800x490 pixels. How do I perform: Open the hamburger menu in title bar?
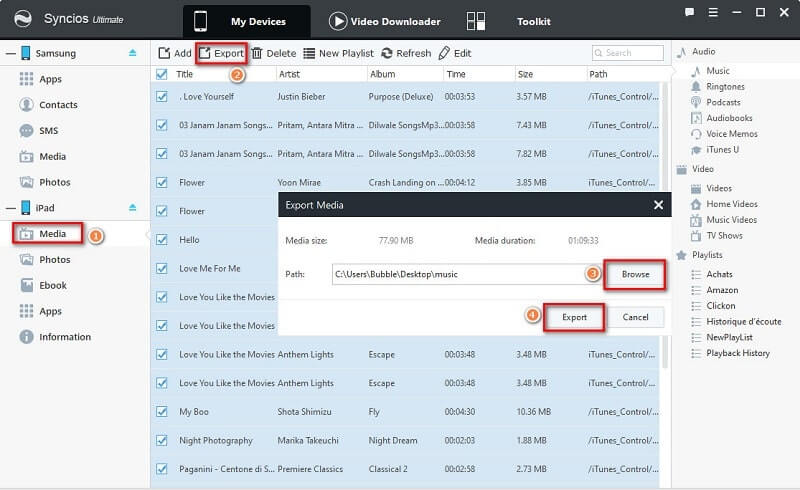[x=713, y=12]
